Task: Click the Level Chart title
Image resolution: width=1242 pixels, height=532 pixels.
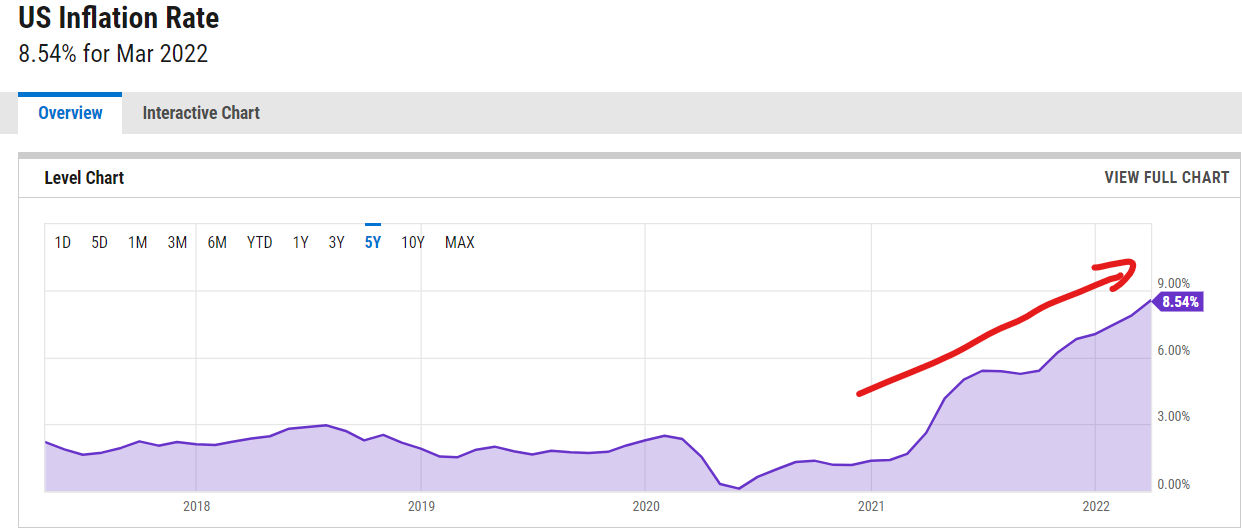Action: click(x=84, y=177)
